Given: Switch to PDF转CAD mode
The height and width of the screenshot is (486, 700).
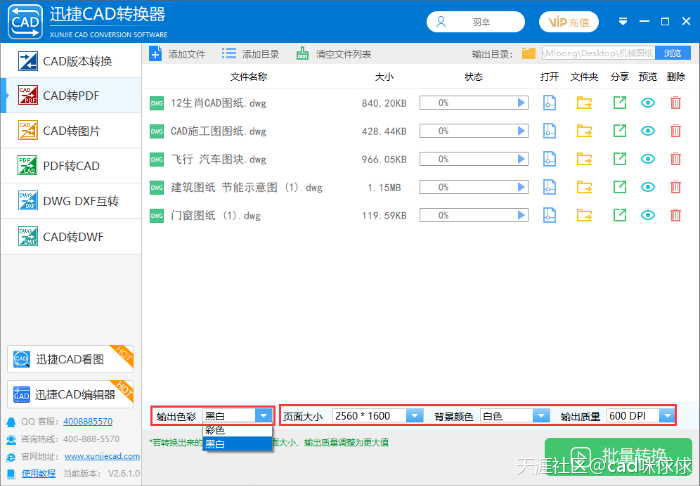Looking at the screenshot, I should coord(71,166).
